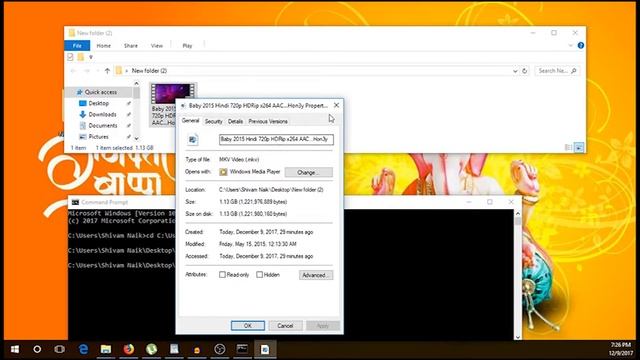Image resolution: width=640 pixels, height=360 pixels.
Task: Open Task View from the taskbar
Action: (60, 349)
